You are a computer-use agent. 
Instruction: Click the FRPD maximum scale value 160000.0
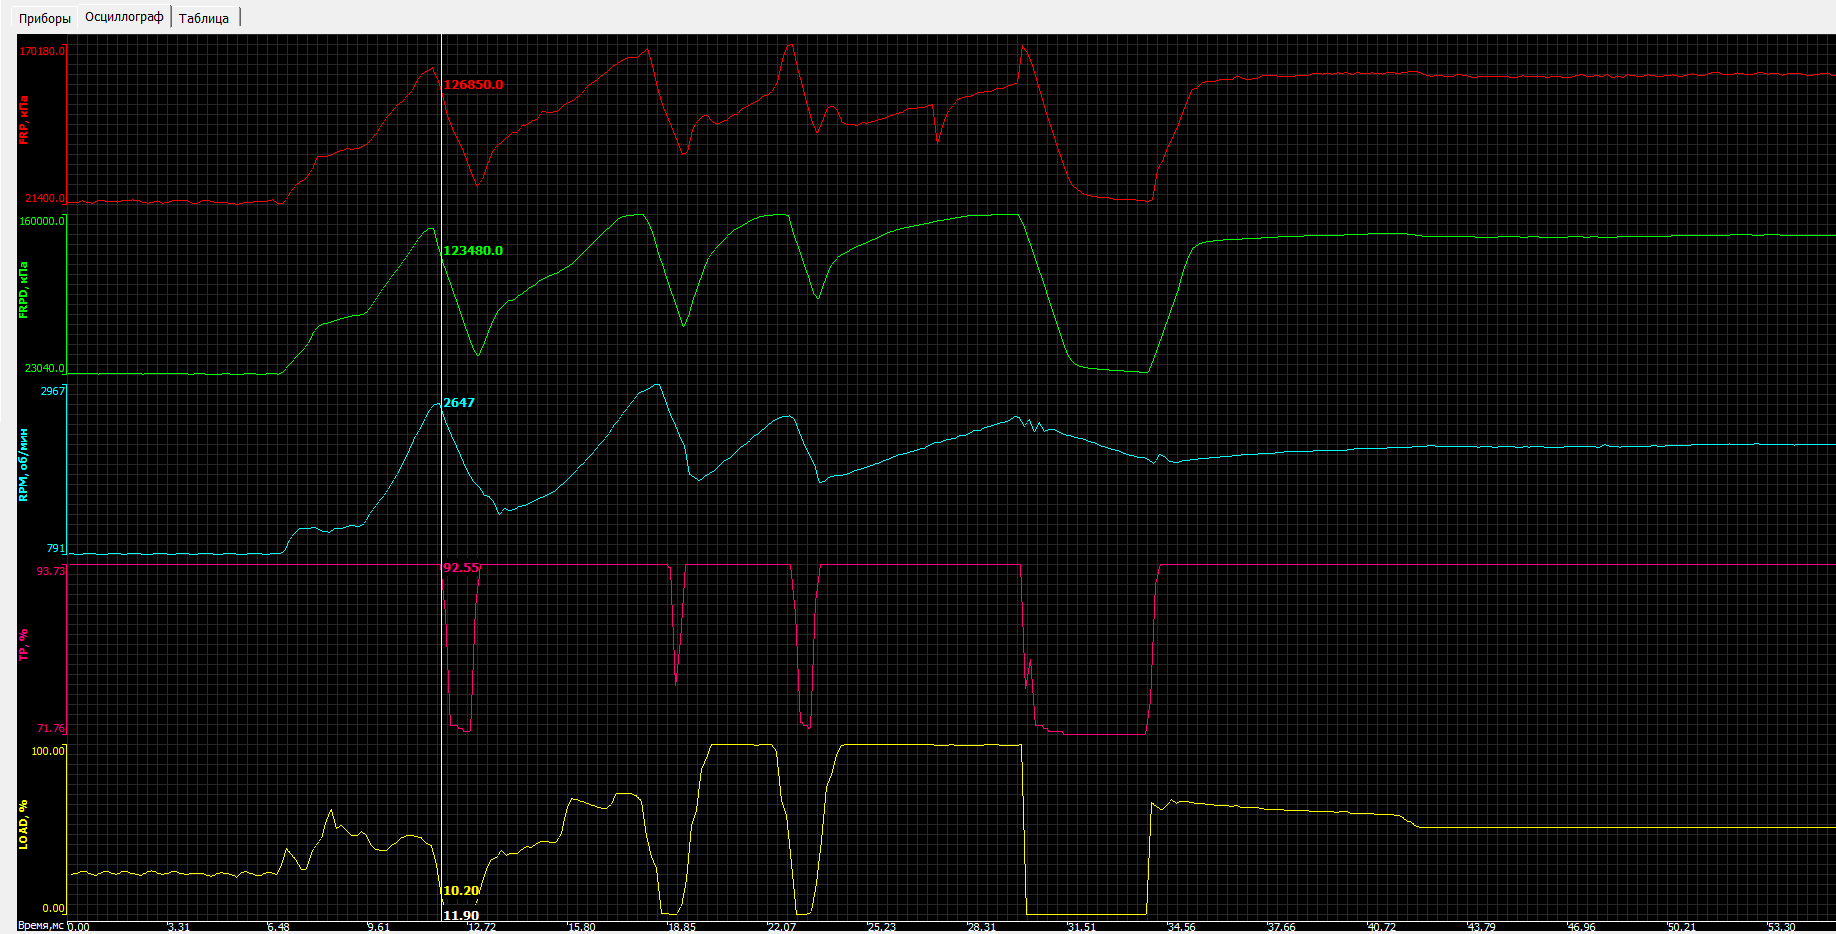pos(43,221)
